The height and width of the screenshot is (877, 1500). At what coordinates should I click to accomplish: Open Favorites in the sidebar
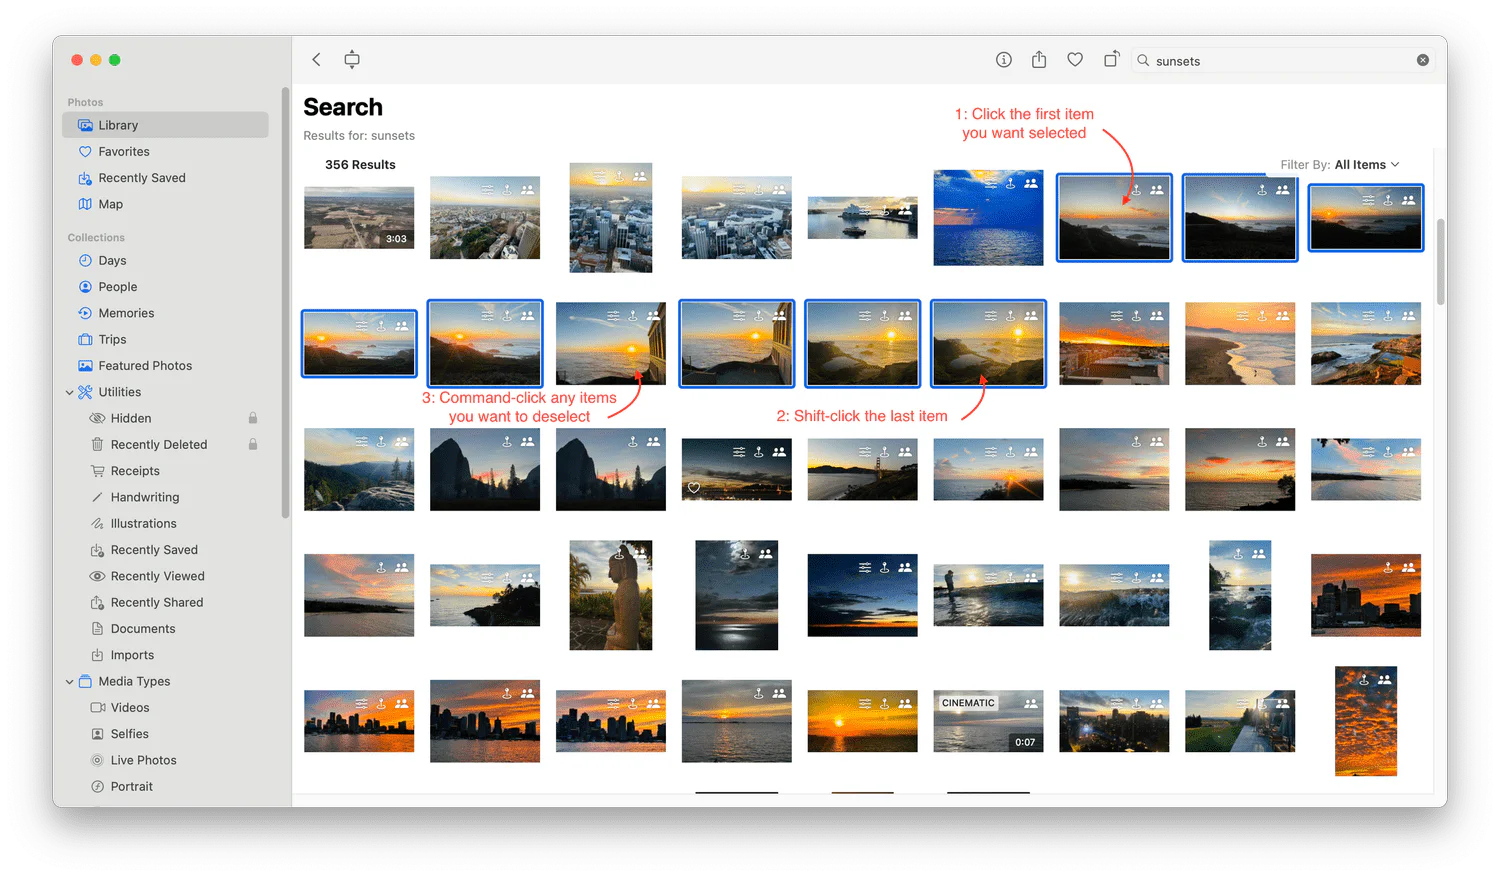tap(165, 151)
